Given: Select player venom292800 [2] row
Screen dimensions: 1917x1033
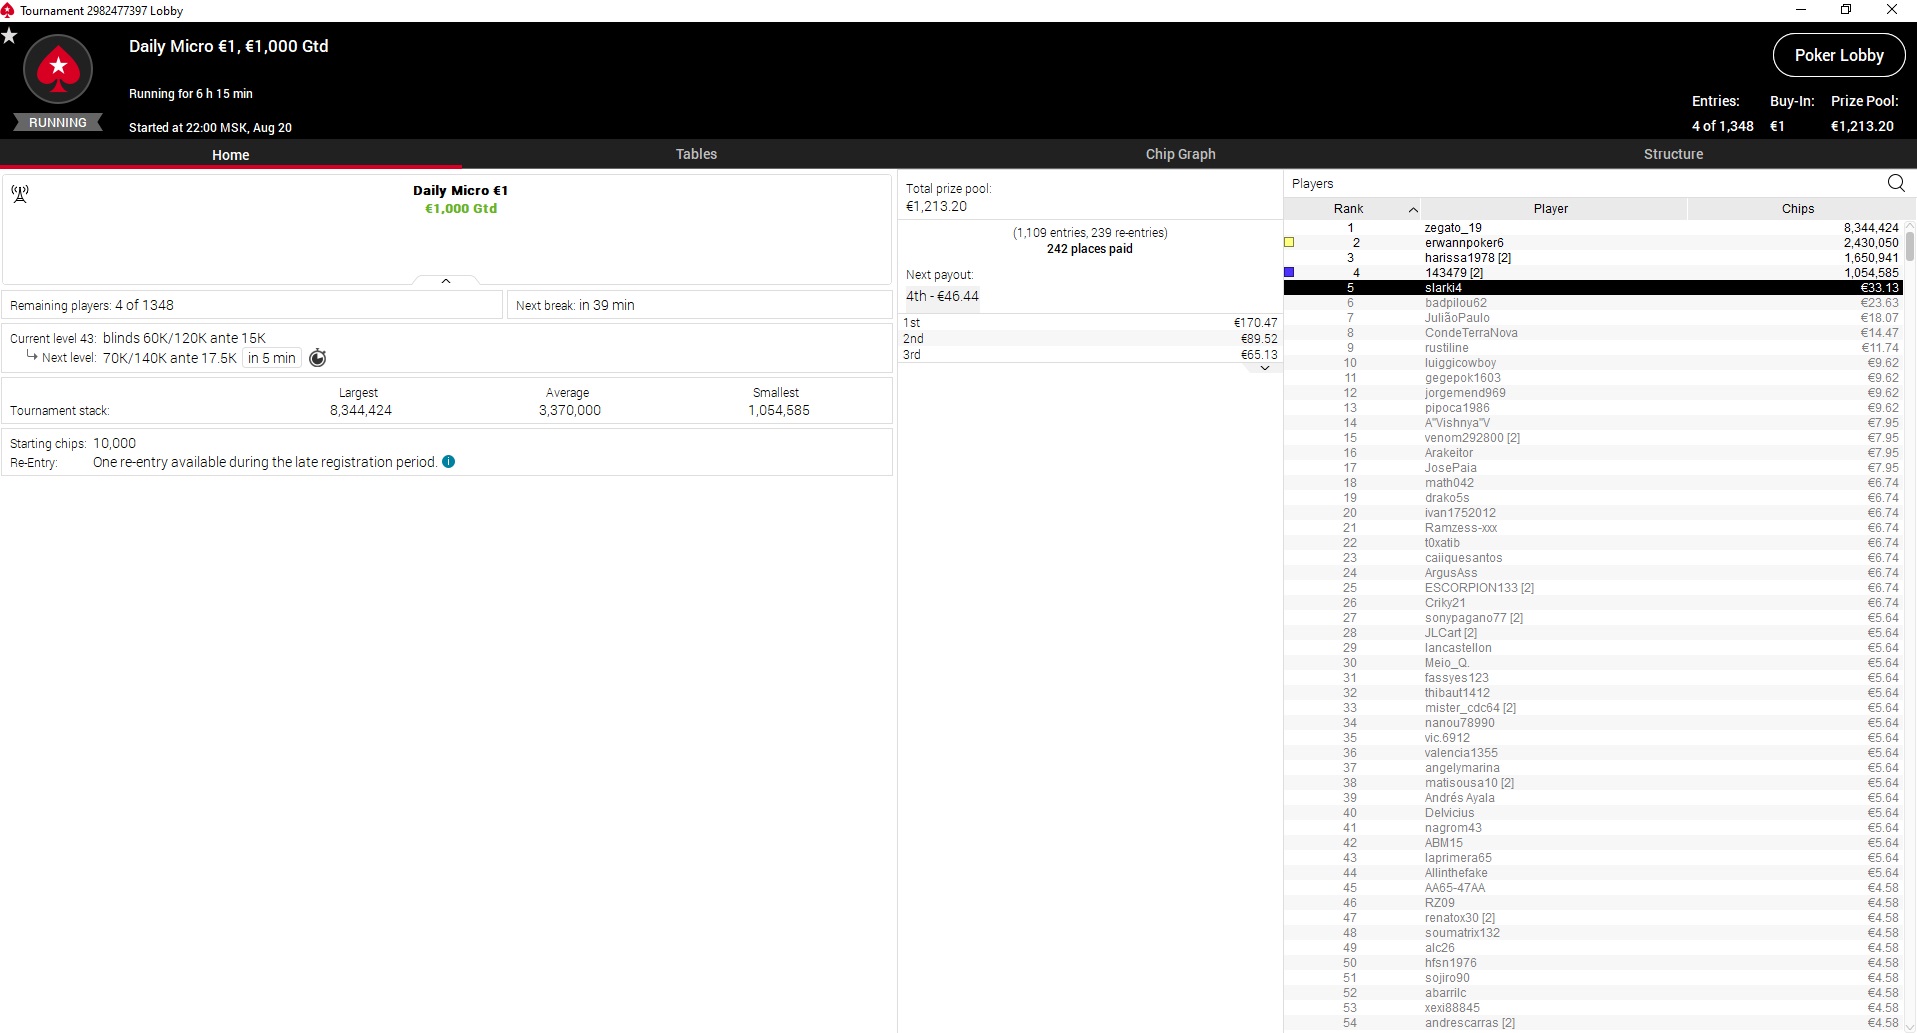Looking at the screenshot, I should point(1593,438).
